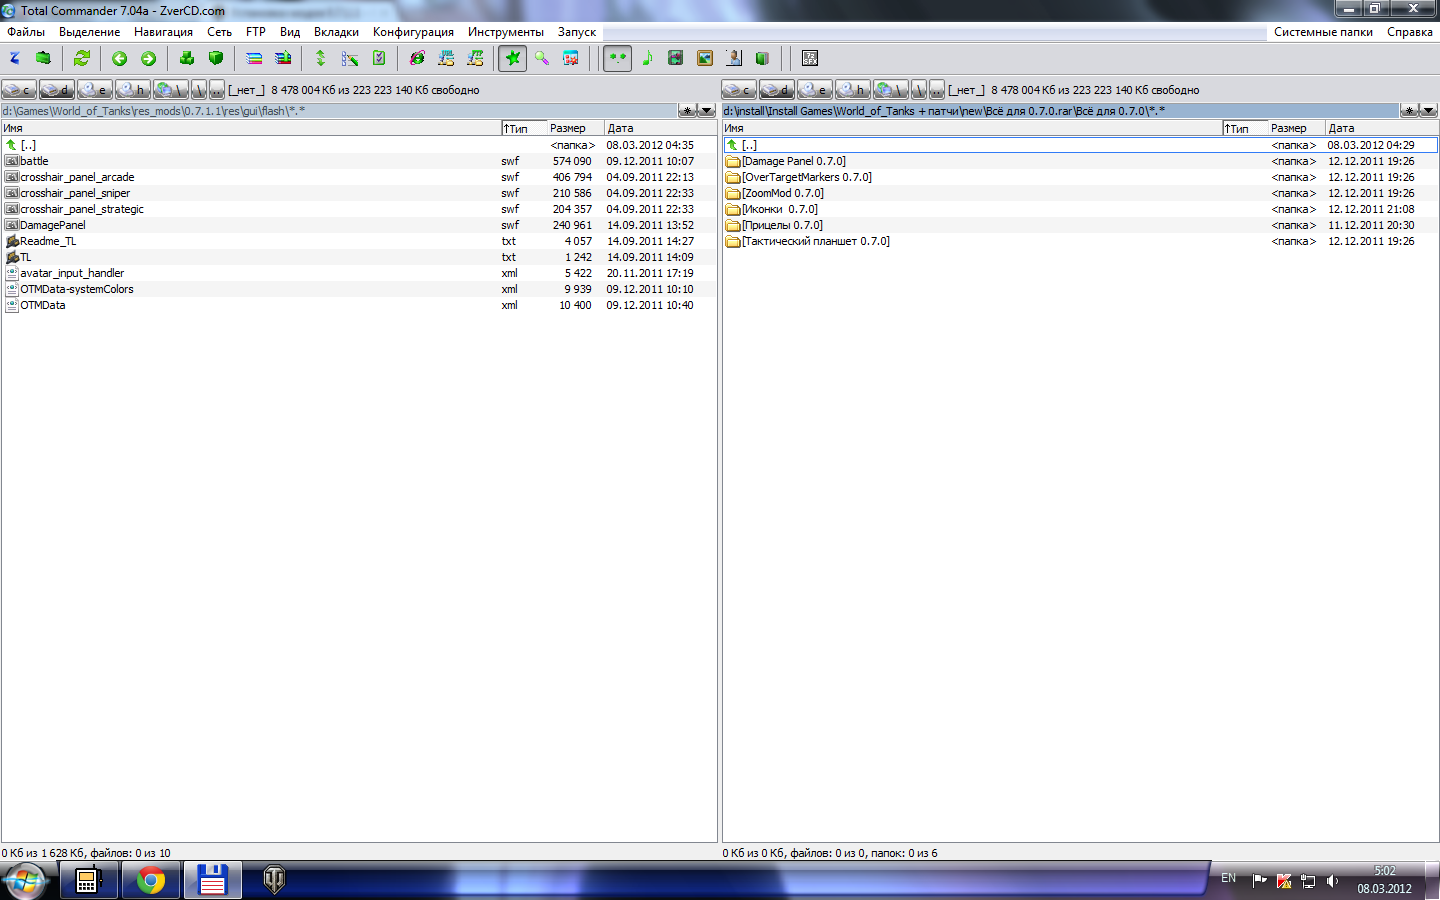
Task: Click the right panel path bar
Action: pos(1060,111)
